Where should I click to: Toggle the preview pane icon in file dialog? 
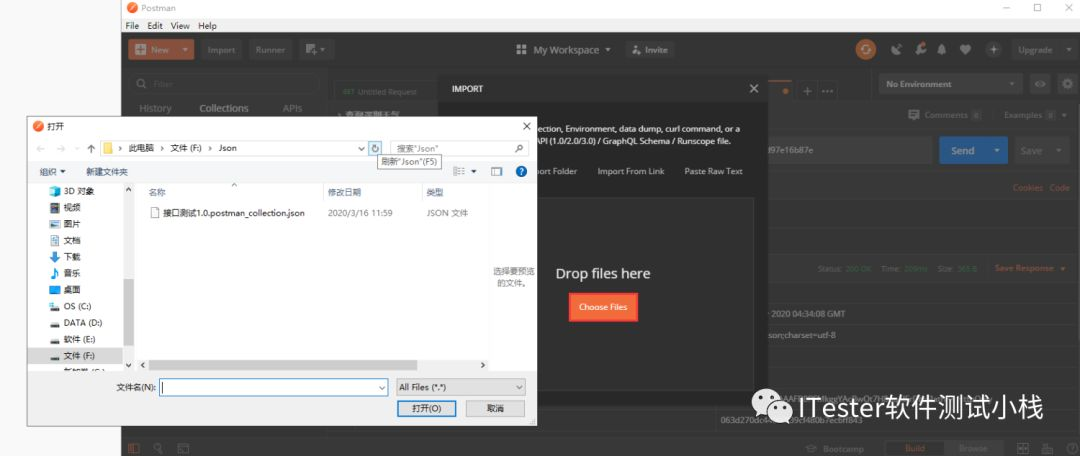(497, 172)
